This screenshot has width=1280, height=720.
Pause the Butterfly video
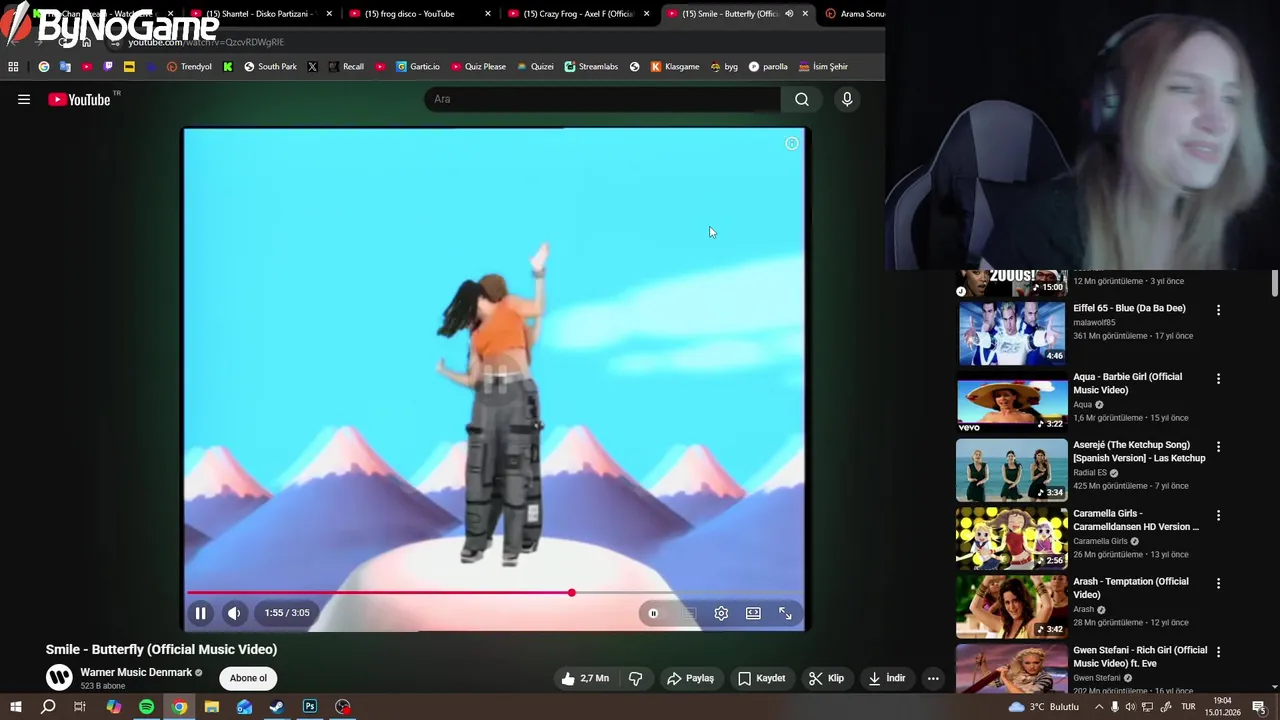pyautogui.click(x=200, y=613)
